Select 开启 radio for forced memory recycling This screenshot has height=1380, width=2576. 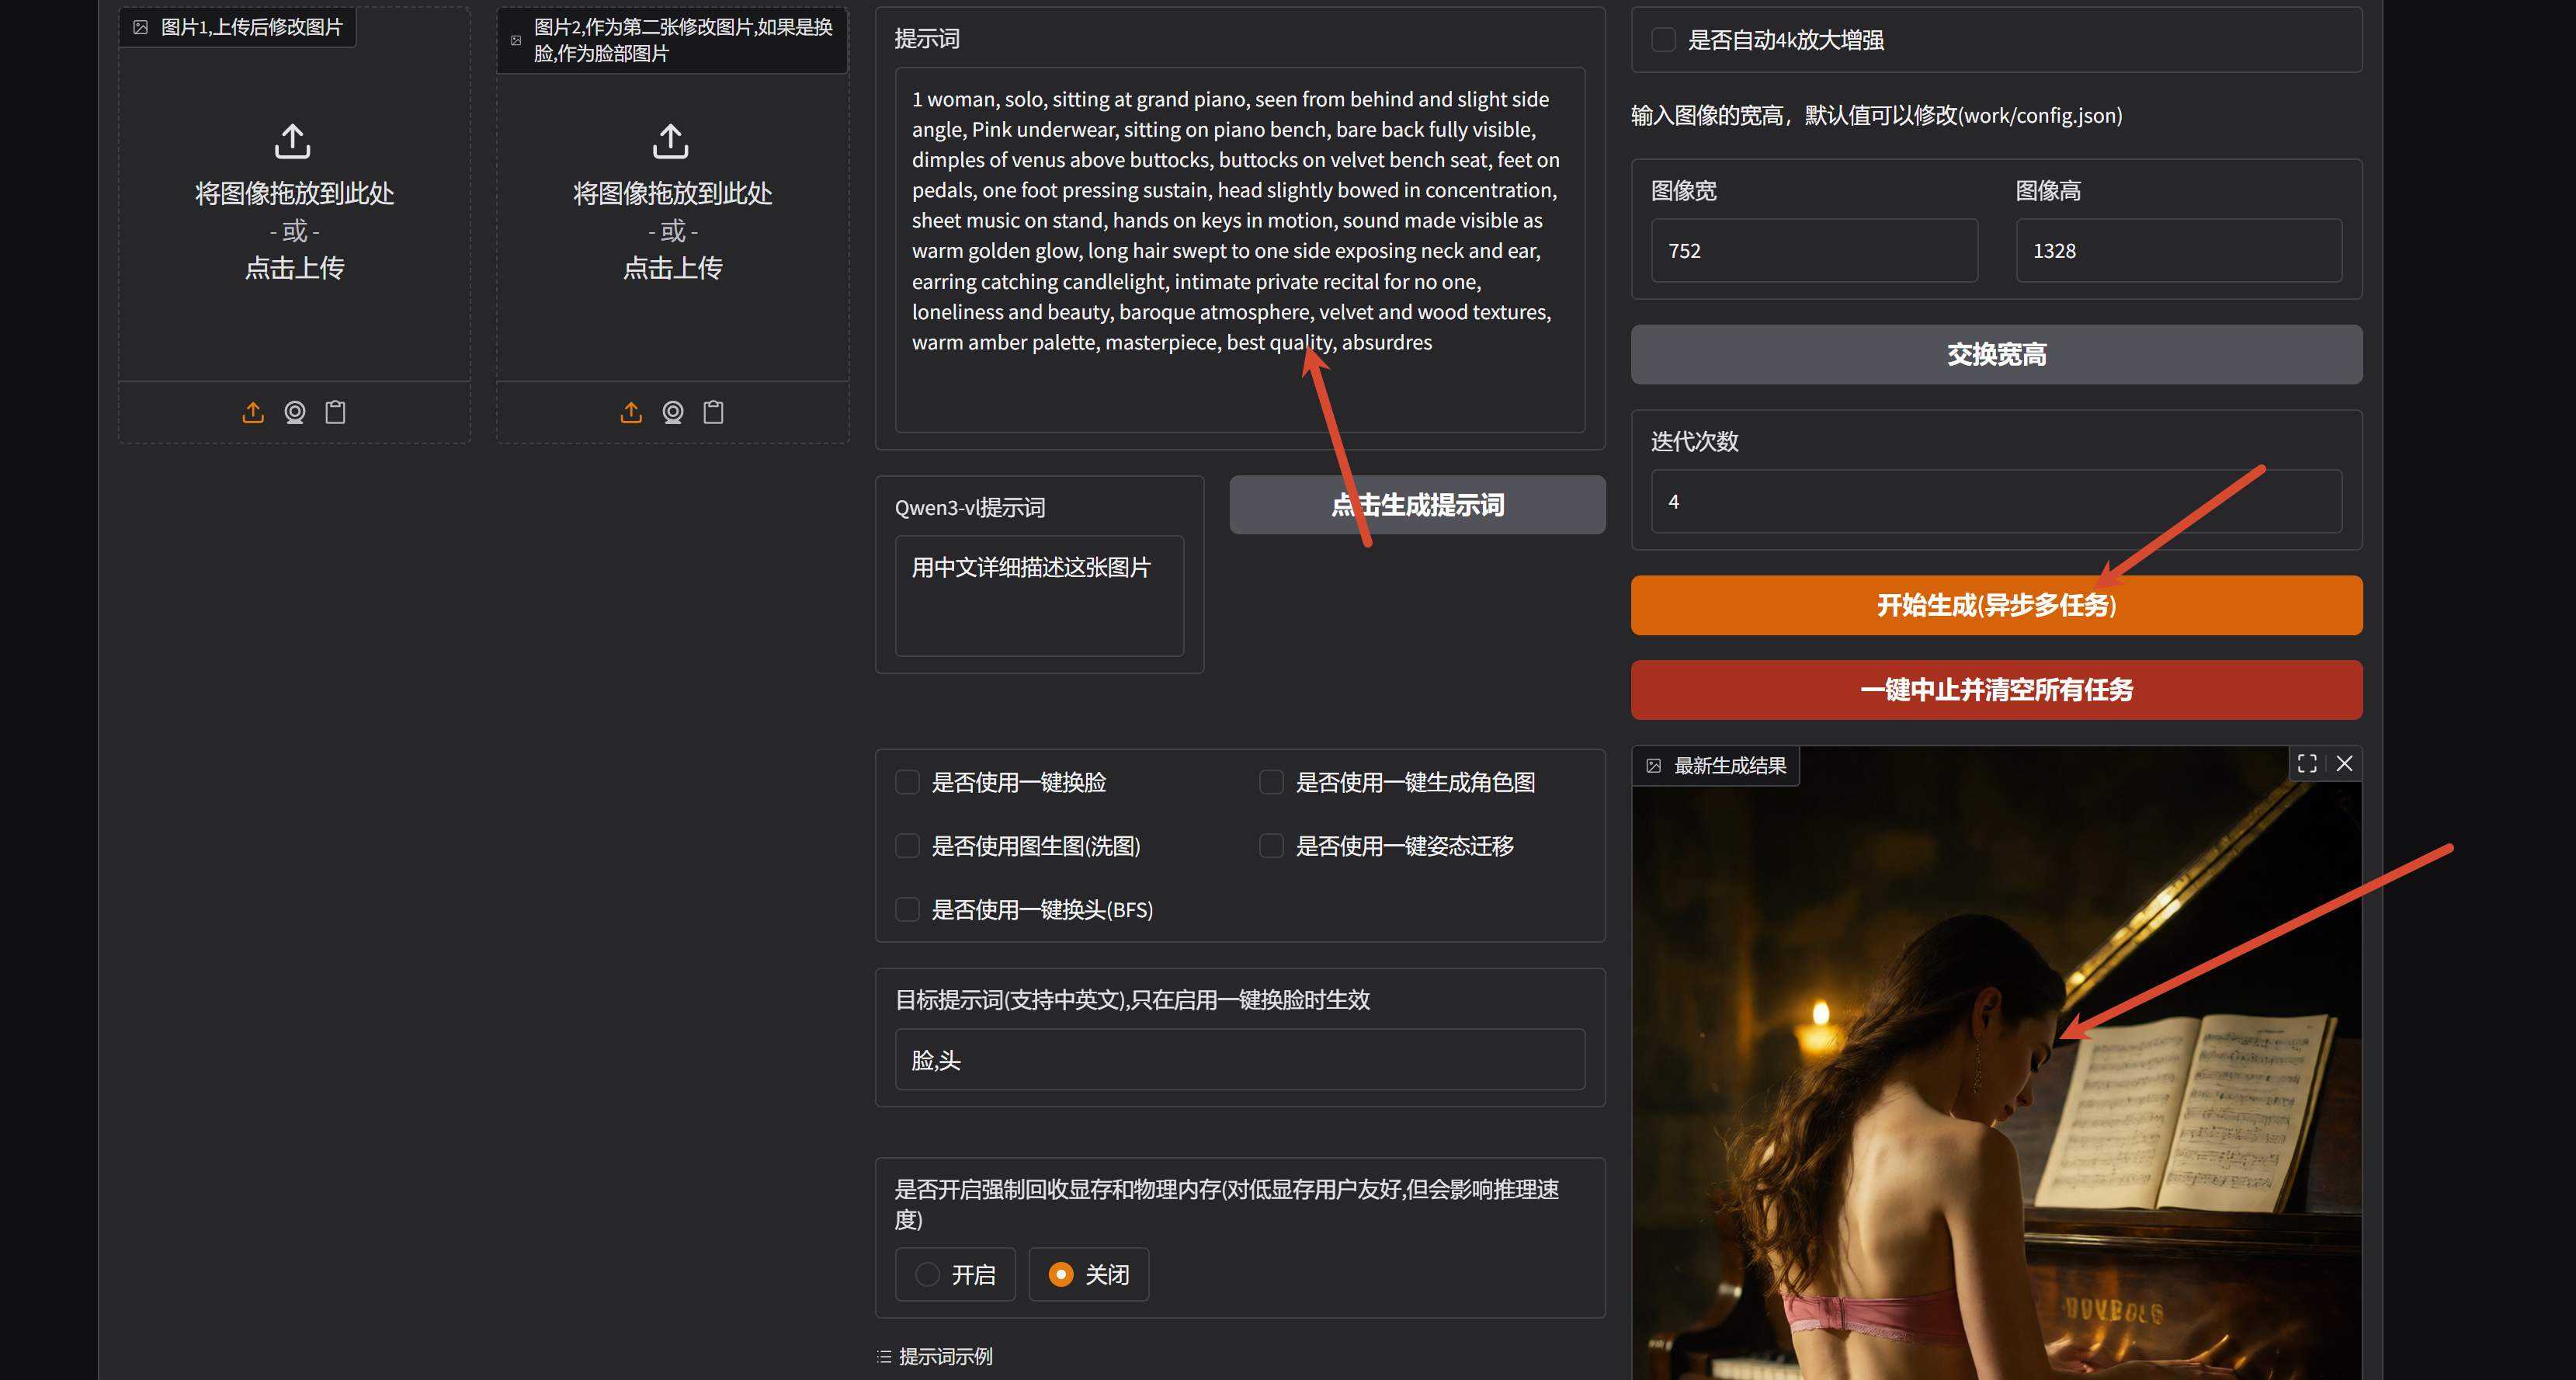(927, 1275)
